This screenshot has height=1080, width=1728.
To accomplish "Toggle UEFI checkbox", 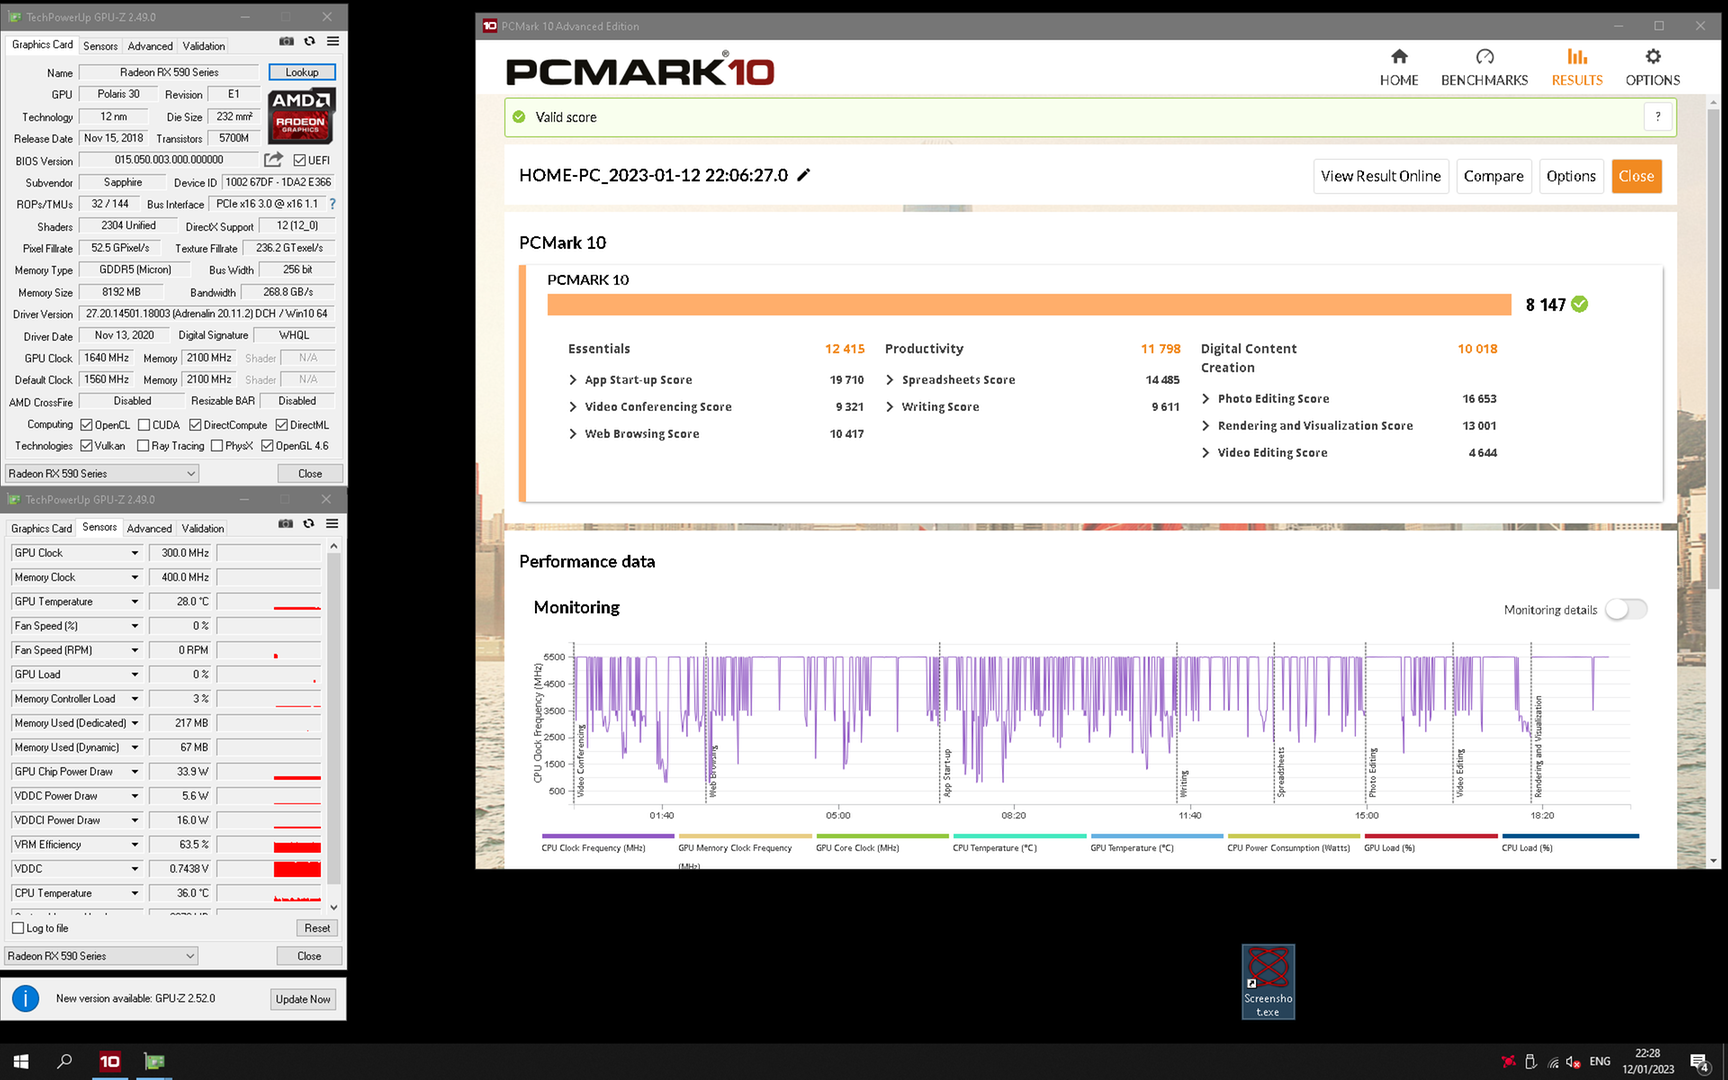I will click(299, 160).
